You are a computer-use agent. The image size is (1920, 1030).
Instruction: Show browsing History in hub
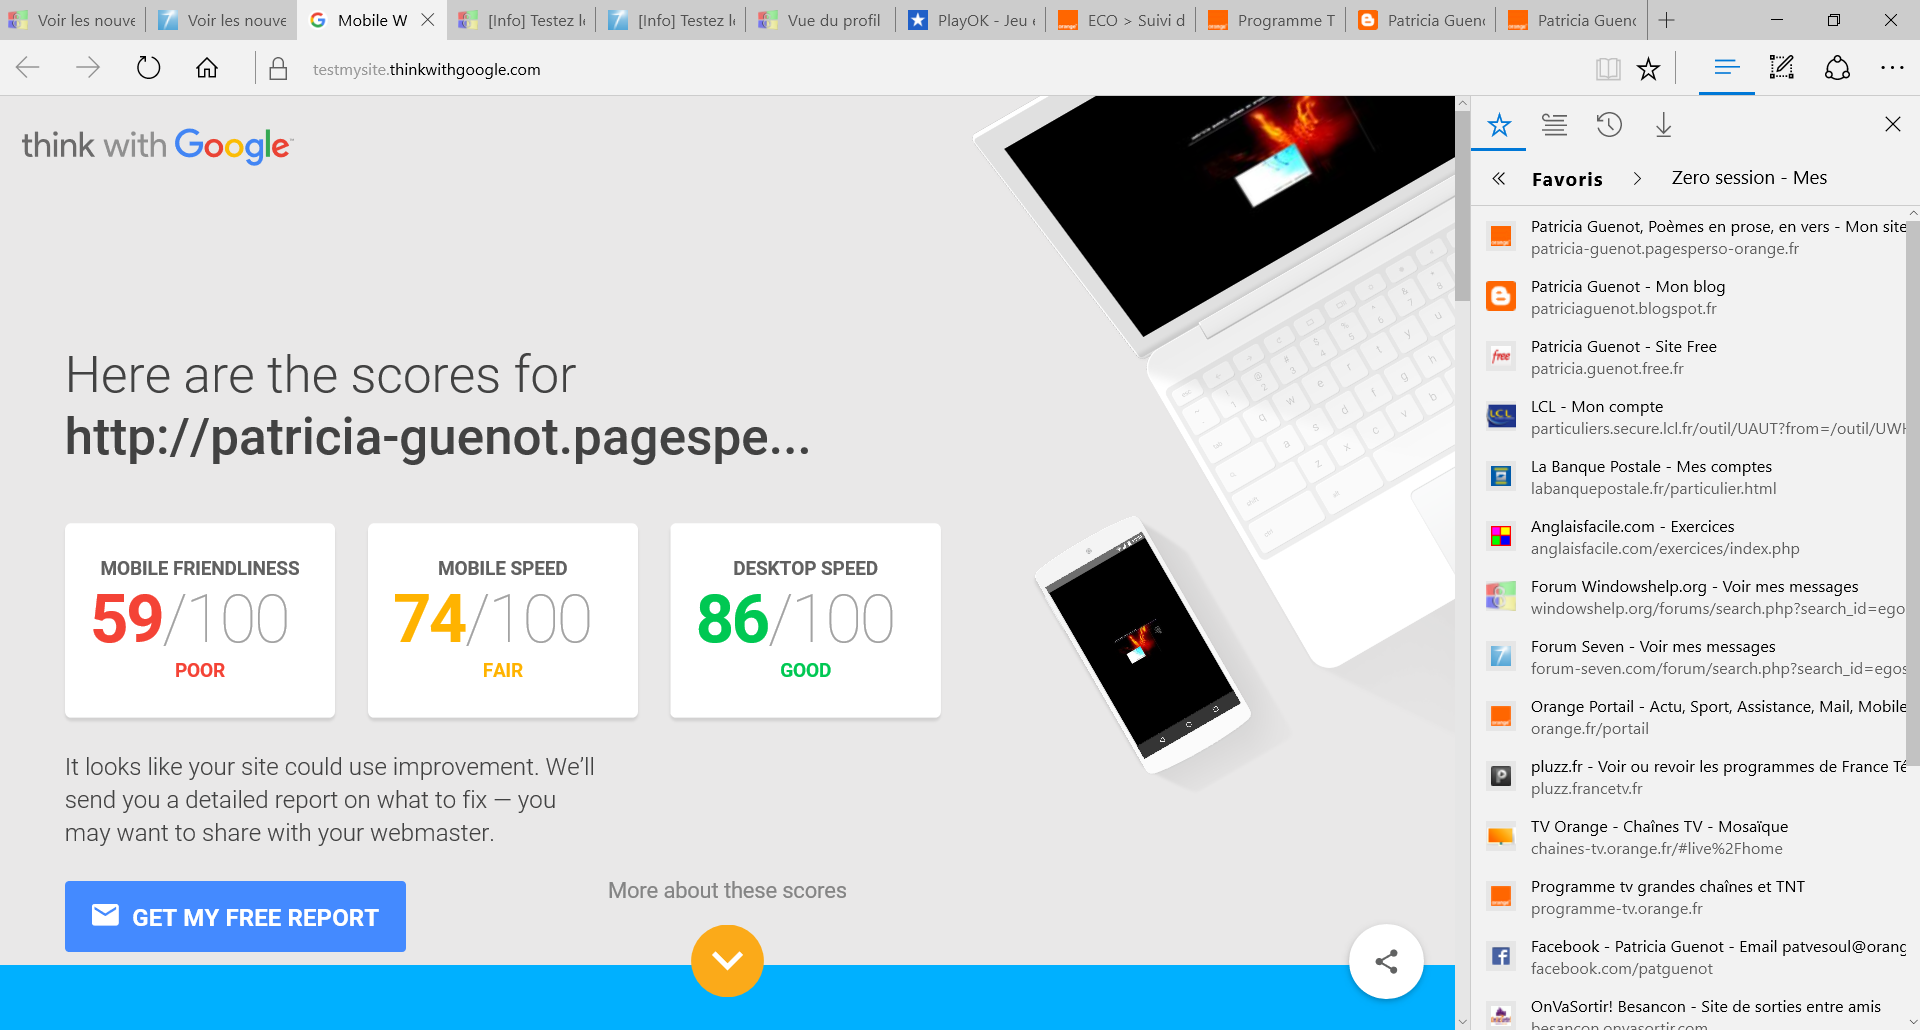click(x=1609, y=125)
